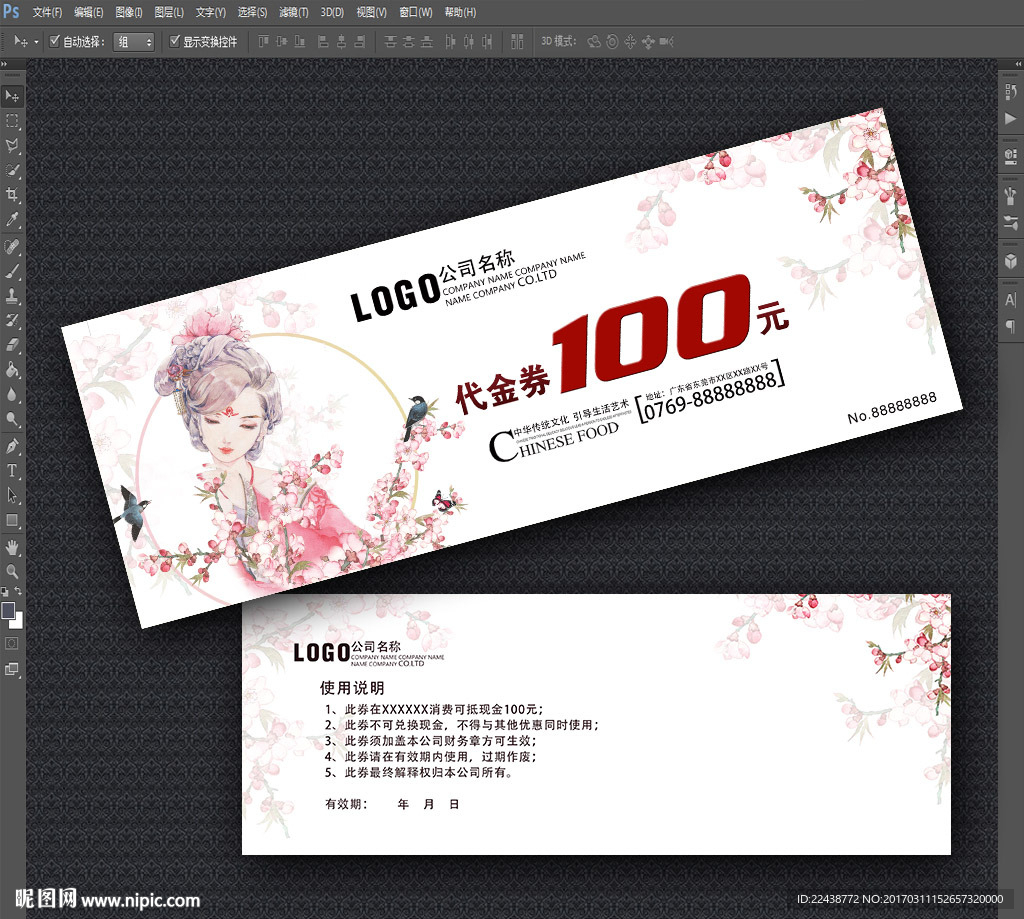1024x919 pixels.
Task: Open the 帮助(H) menu
Action: click(x=460, y=12)
